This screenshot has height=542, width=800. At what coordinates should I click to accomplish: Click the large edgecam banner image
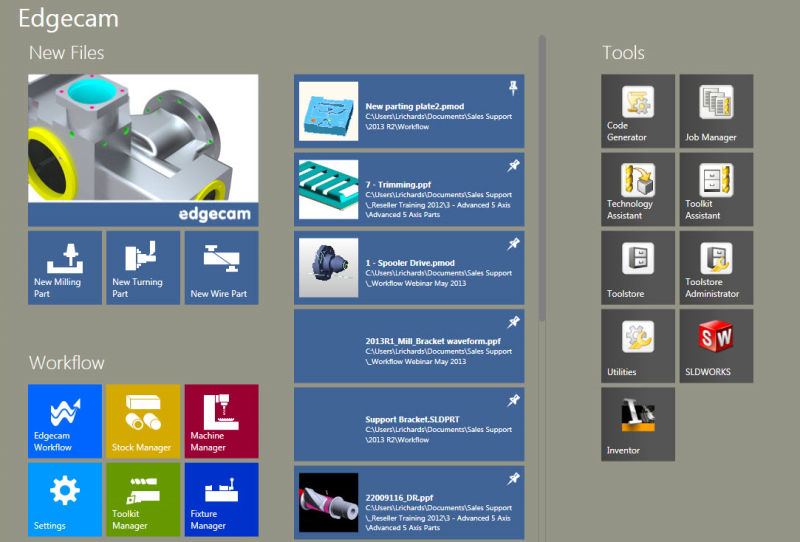(x=143, y=150)
